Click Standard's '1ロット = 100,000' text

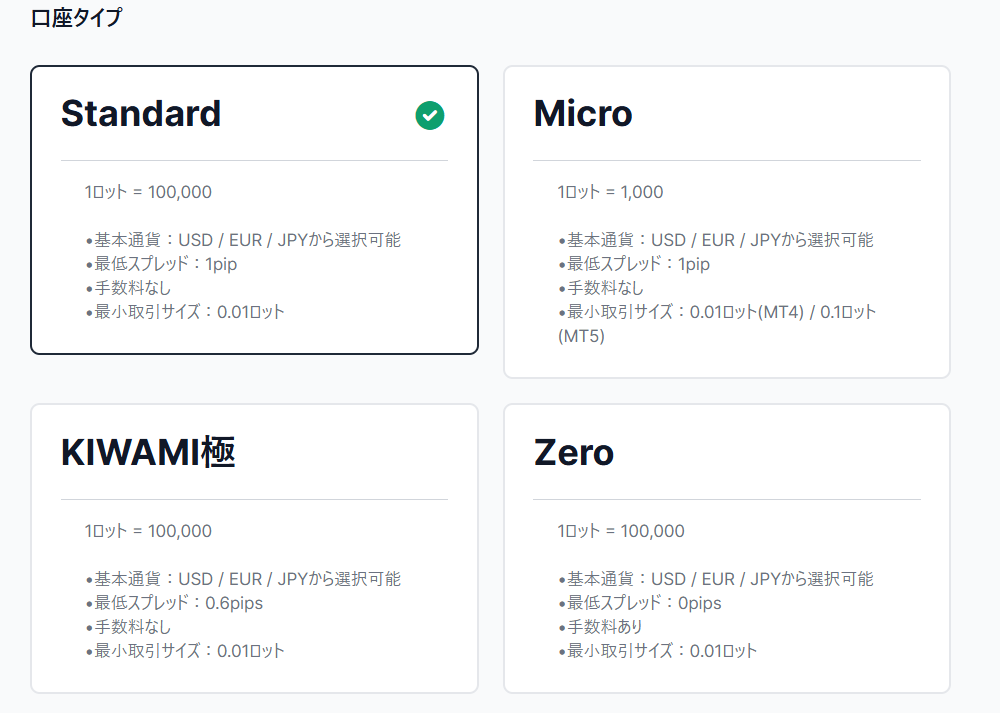tap(148, 192)
